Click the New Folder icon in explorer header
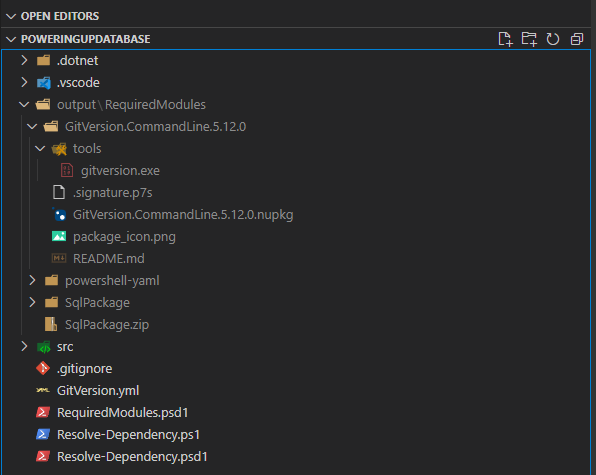Viewport: 596px width, 475px height. click(529, 39)
